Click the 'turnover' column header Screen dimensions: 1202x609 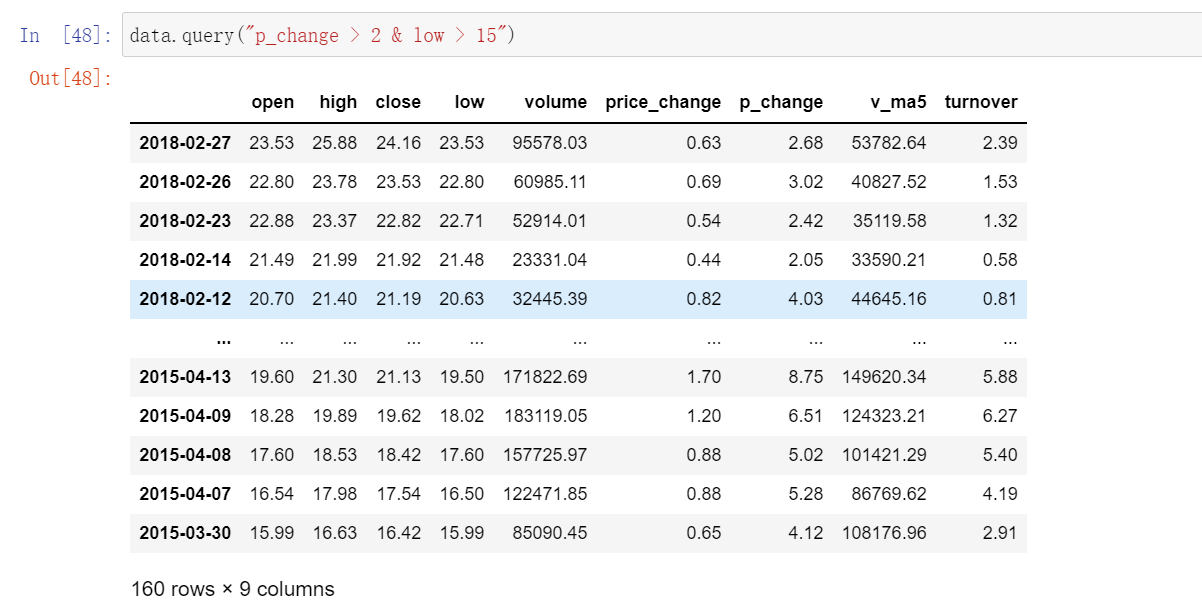[x=981, y=102]
